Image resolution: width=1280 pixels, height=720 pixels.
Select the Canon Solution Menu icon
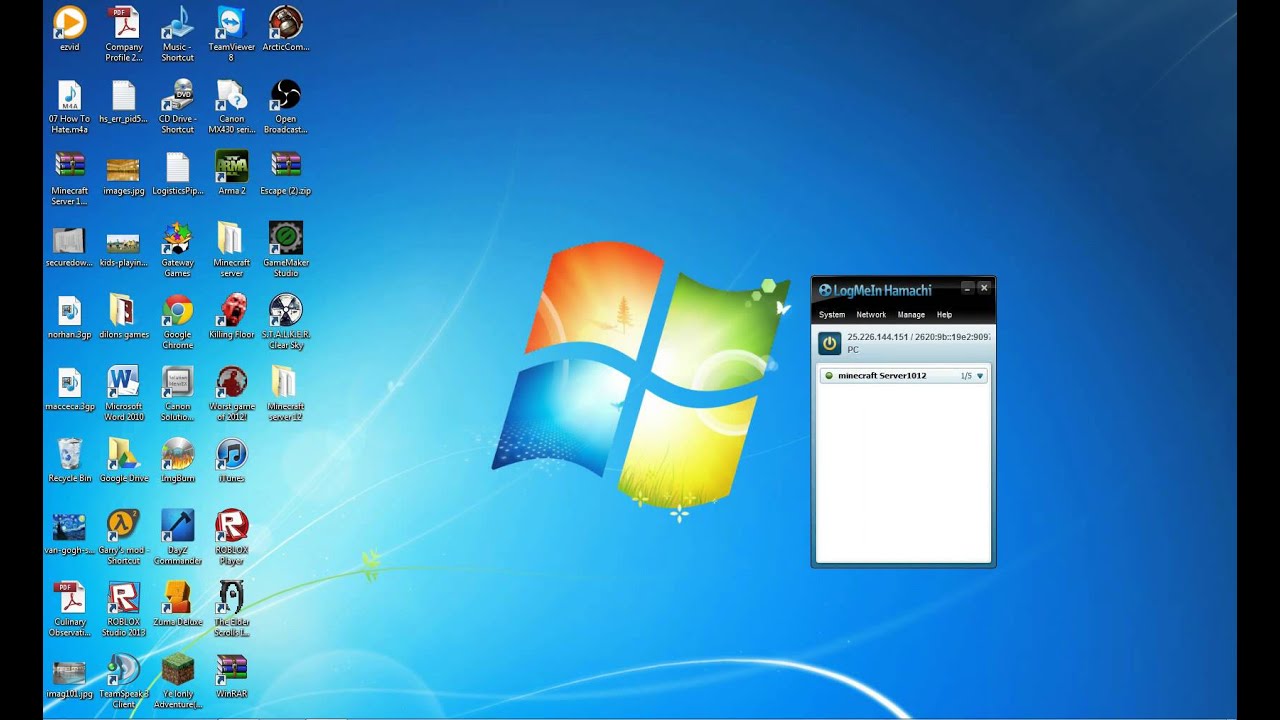click(x=178, y=382)
